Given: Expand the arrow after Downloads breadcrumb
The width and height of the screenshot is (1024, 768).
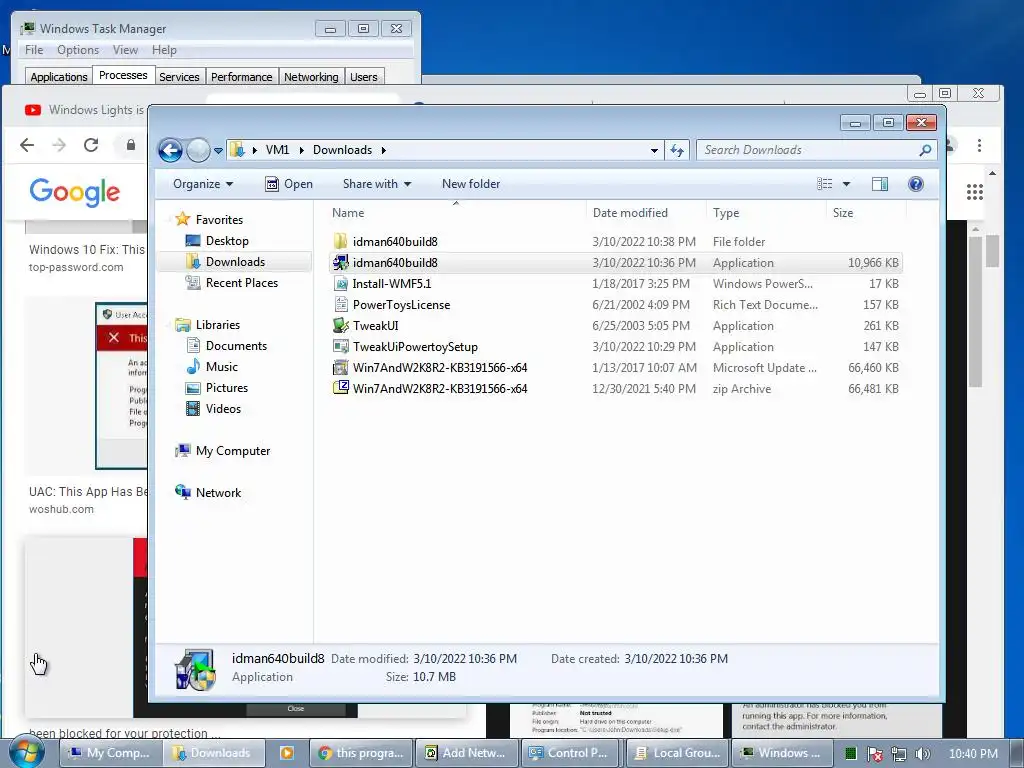Looking at the screenshot, I should tap(383, 150).
